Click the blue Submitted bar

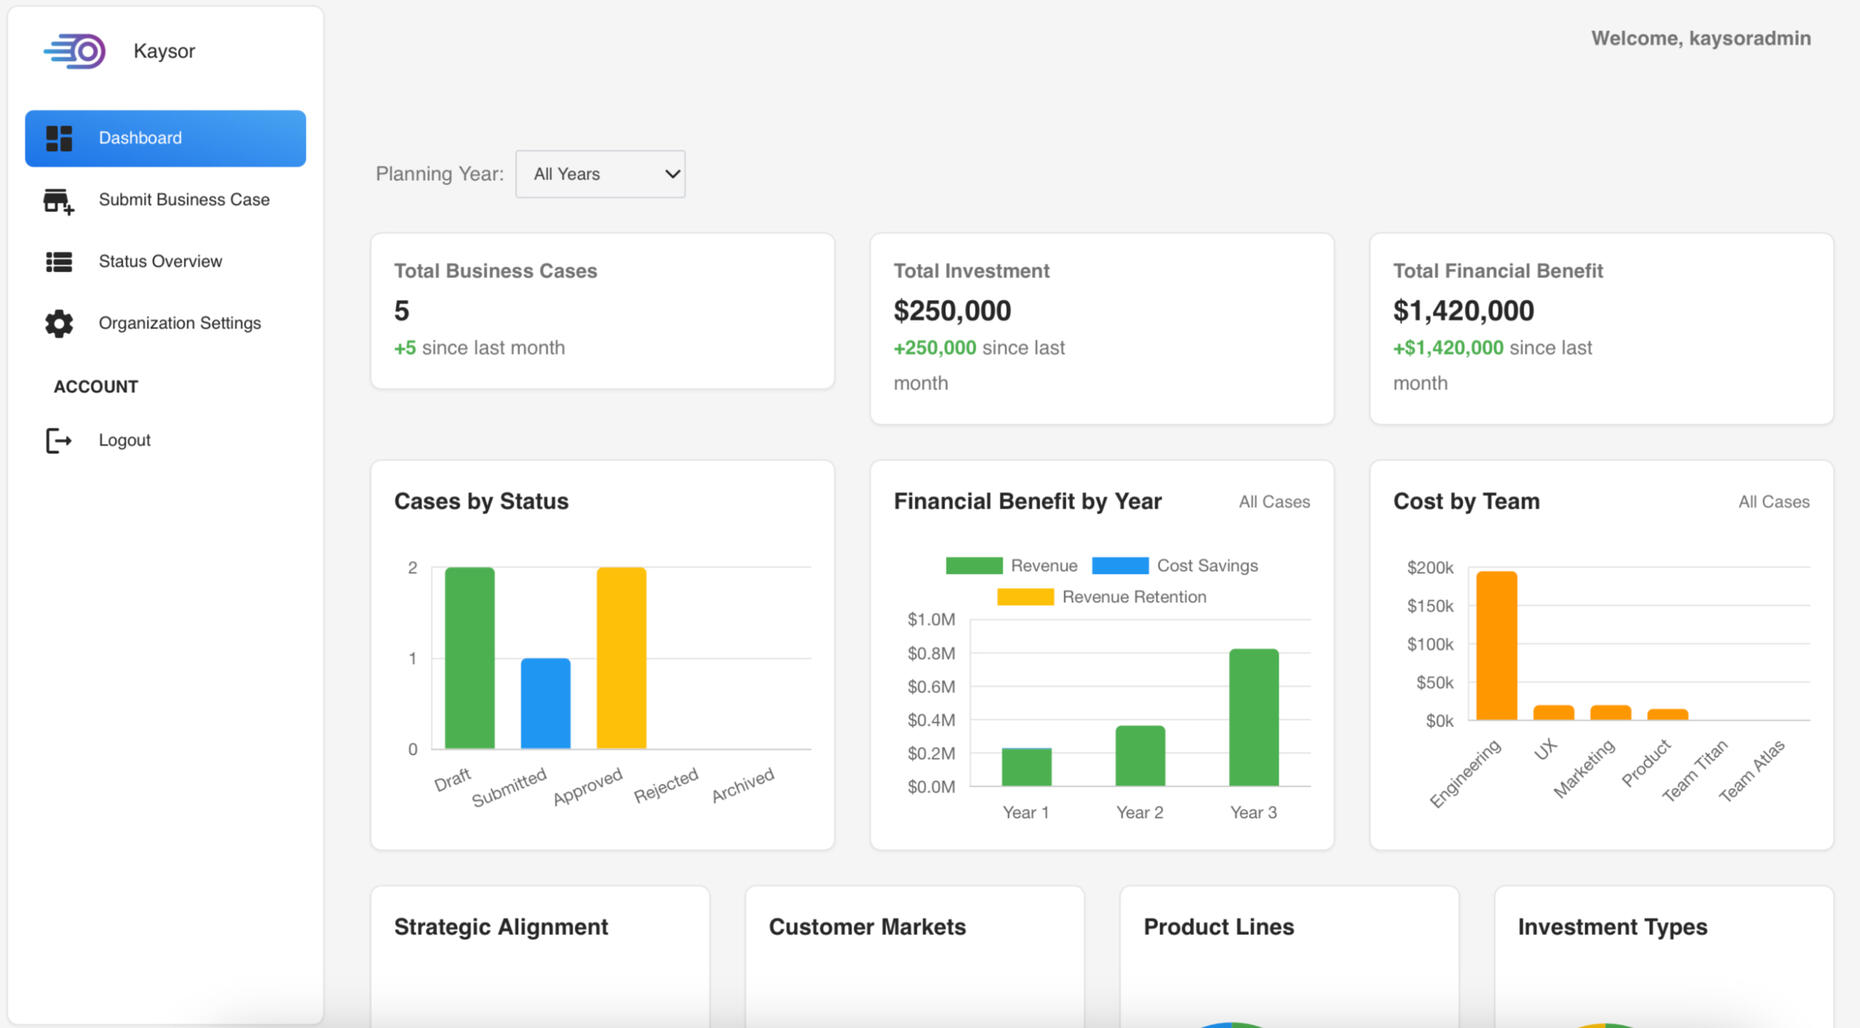pos(545,703)
